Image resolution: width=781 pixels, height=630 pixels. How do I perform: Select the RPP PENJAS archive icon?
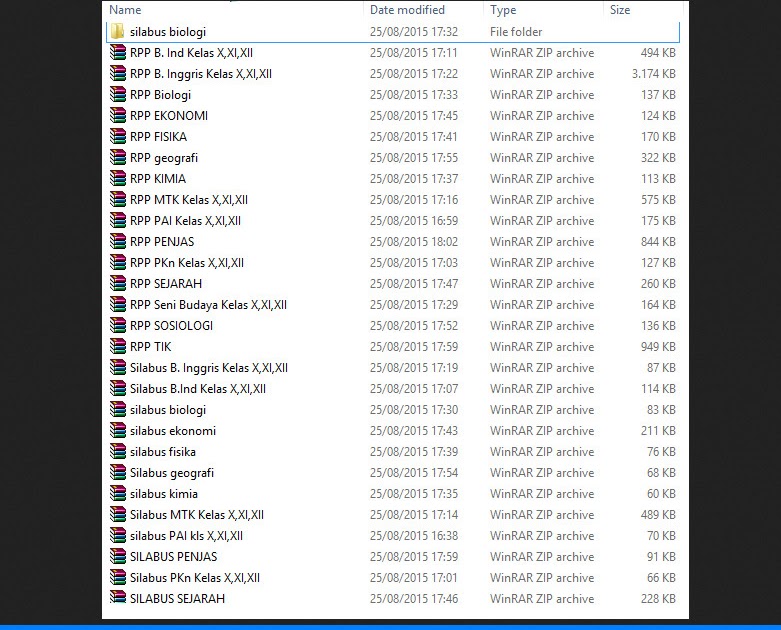point(118,242)
